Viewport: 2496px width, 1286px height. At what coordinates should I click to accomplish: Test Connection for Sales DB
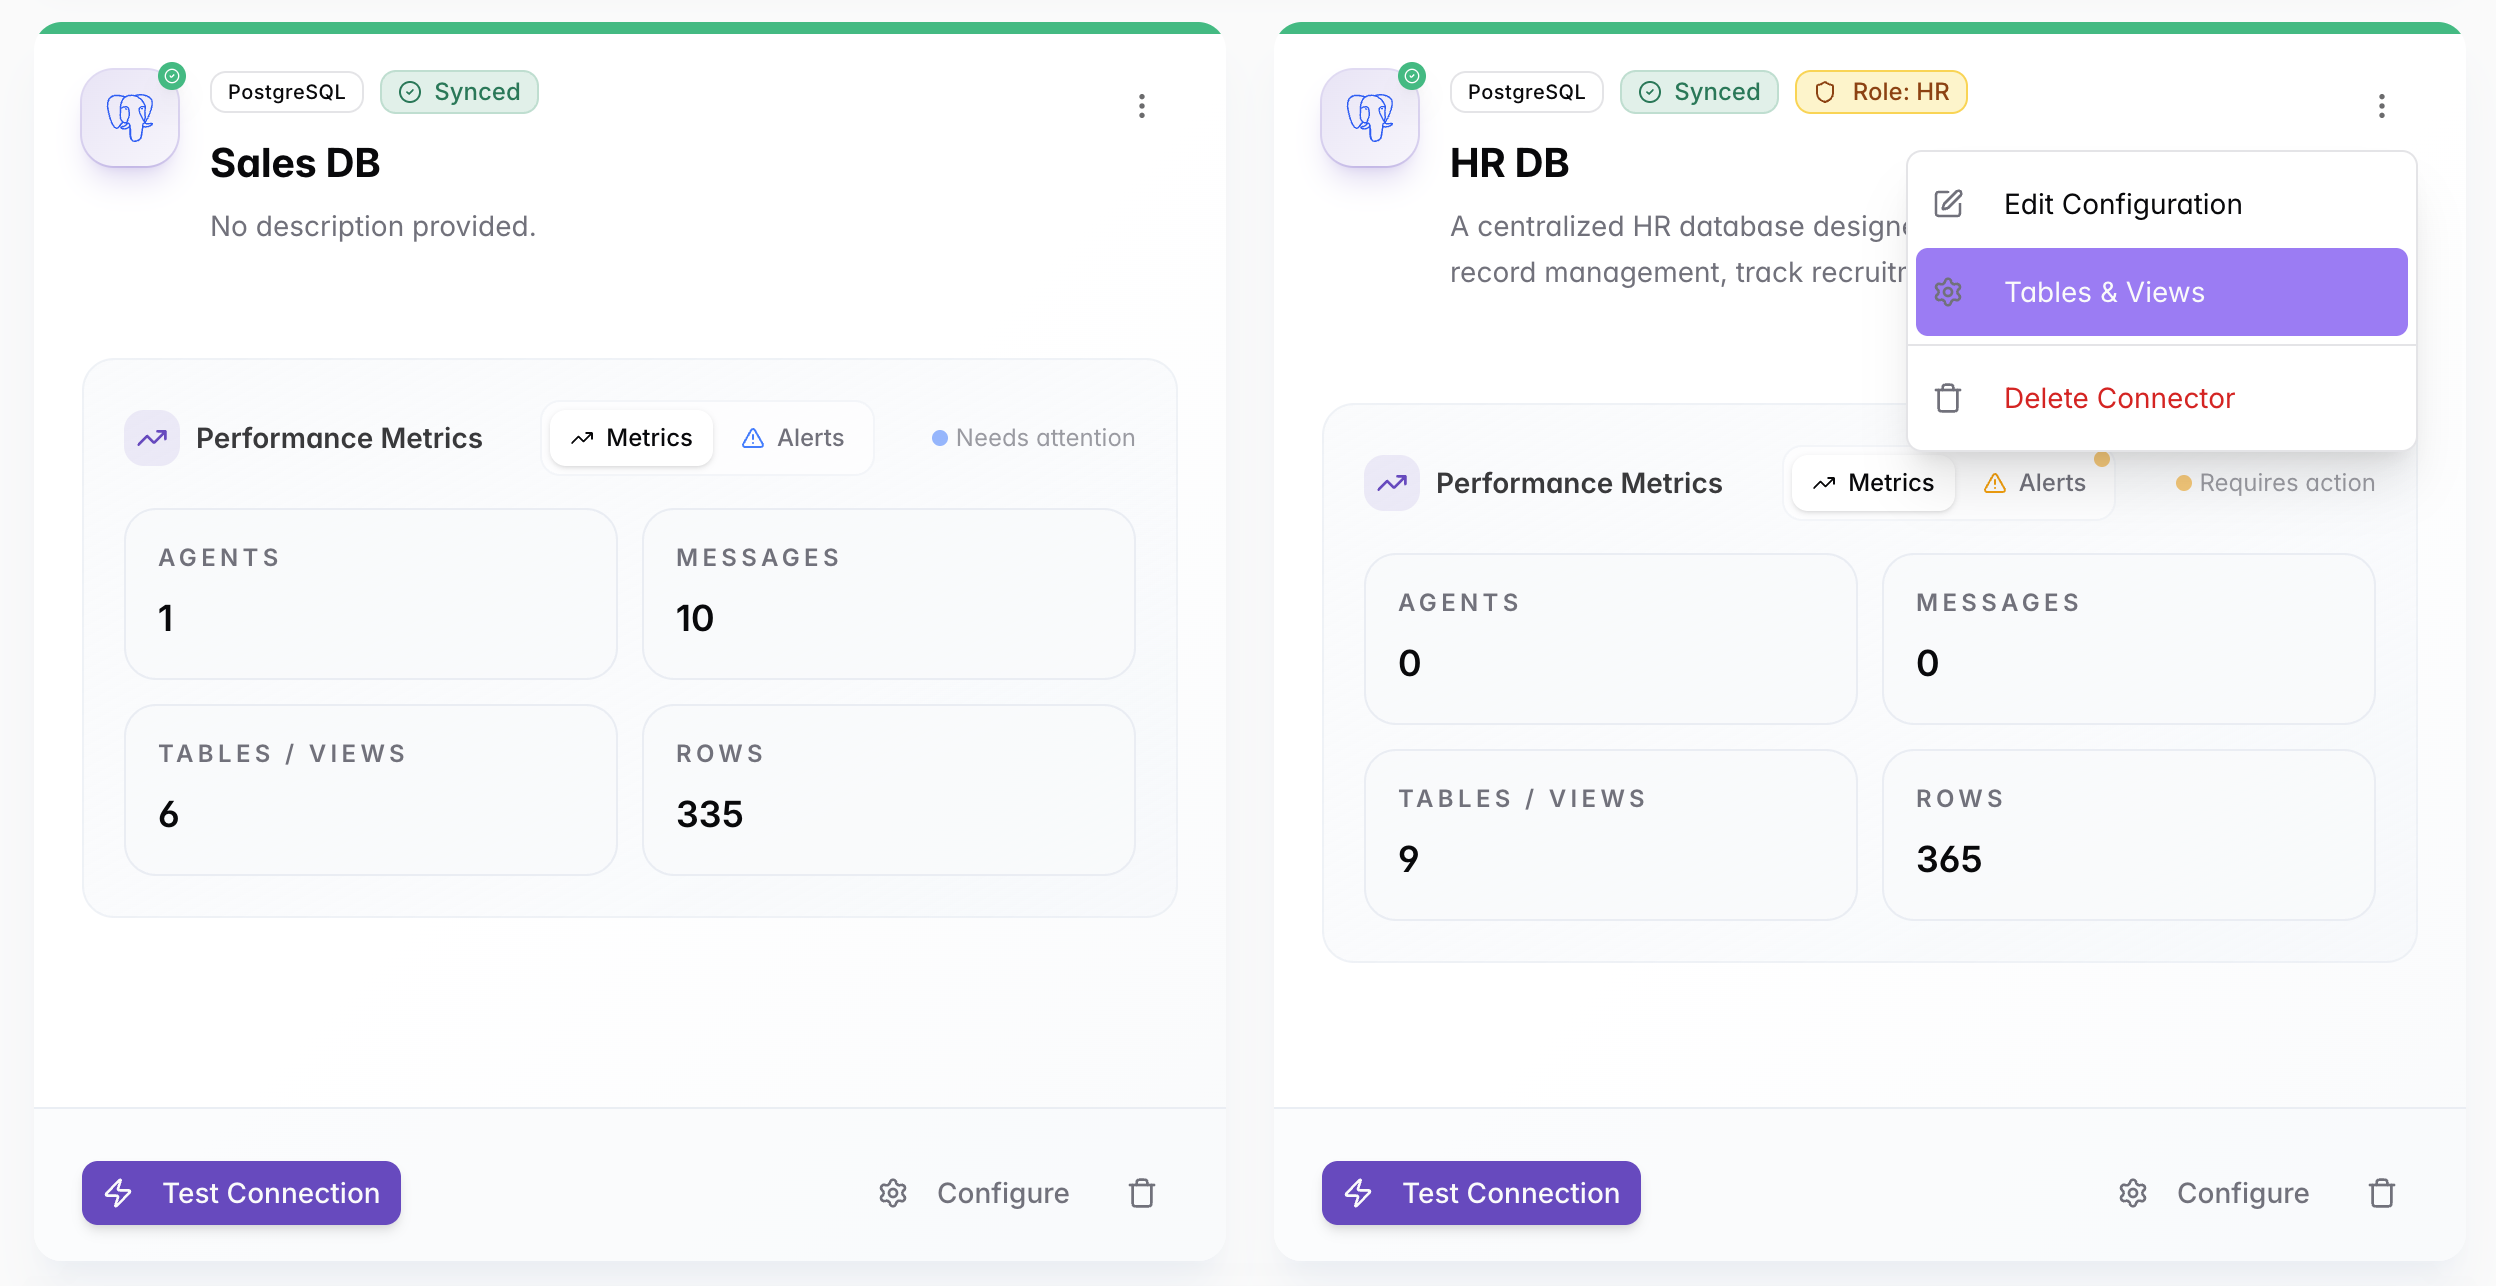coord(241,1193)
